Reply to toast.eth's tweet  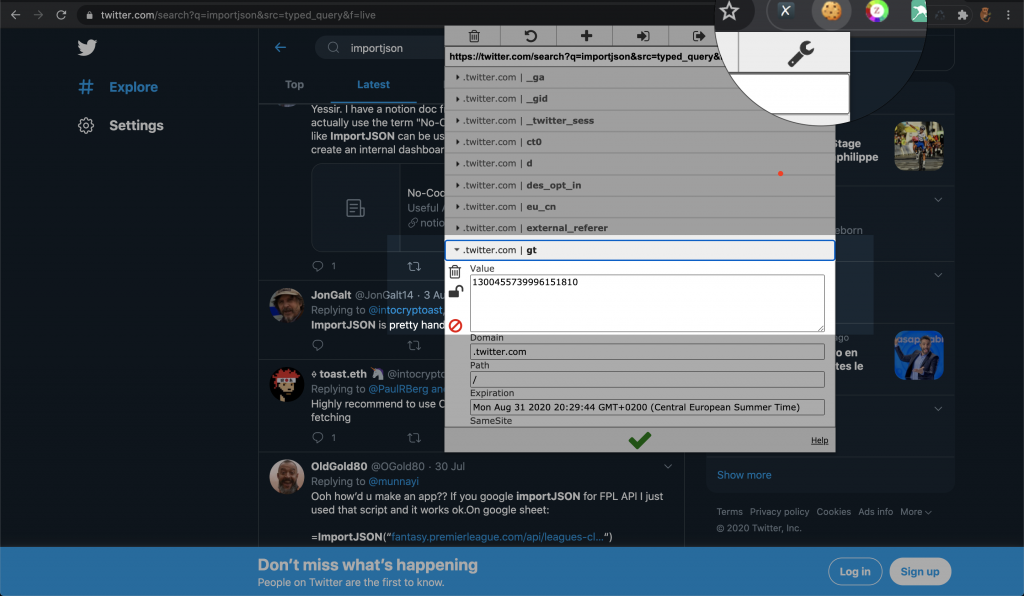pos(317,437)
